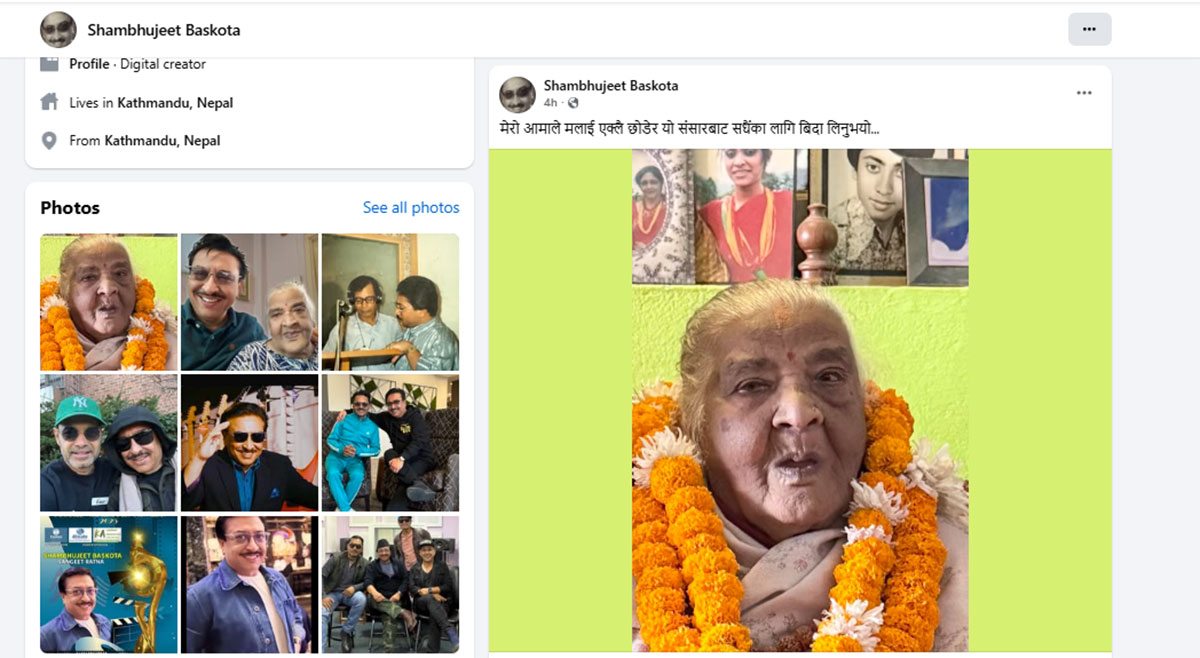This screenshot has width=1200, height=658.
Task: Open the post options three-dots menu
Action: pyautogui.click(x=1084, y=93)
